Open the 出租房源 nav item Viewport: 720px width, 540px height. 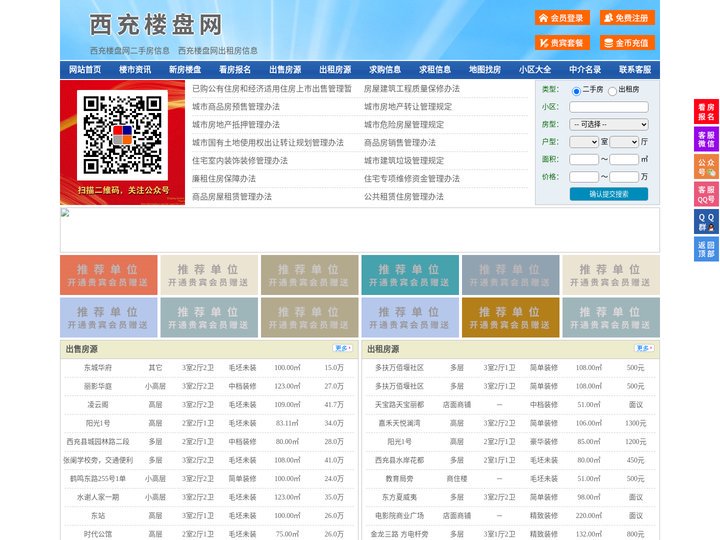(x=335, y=70)
